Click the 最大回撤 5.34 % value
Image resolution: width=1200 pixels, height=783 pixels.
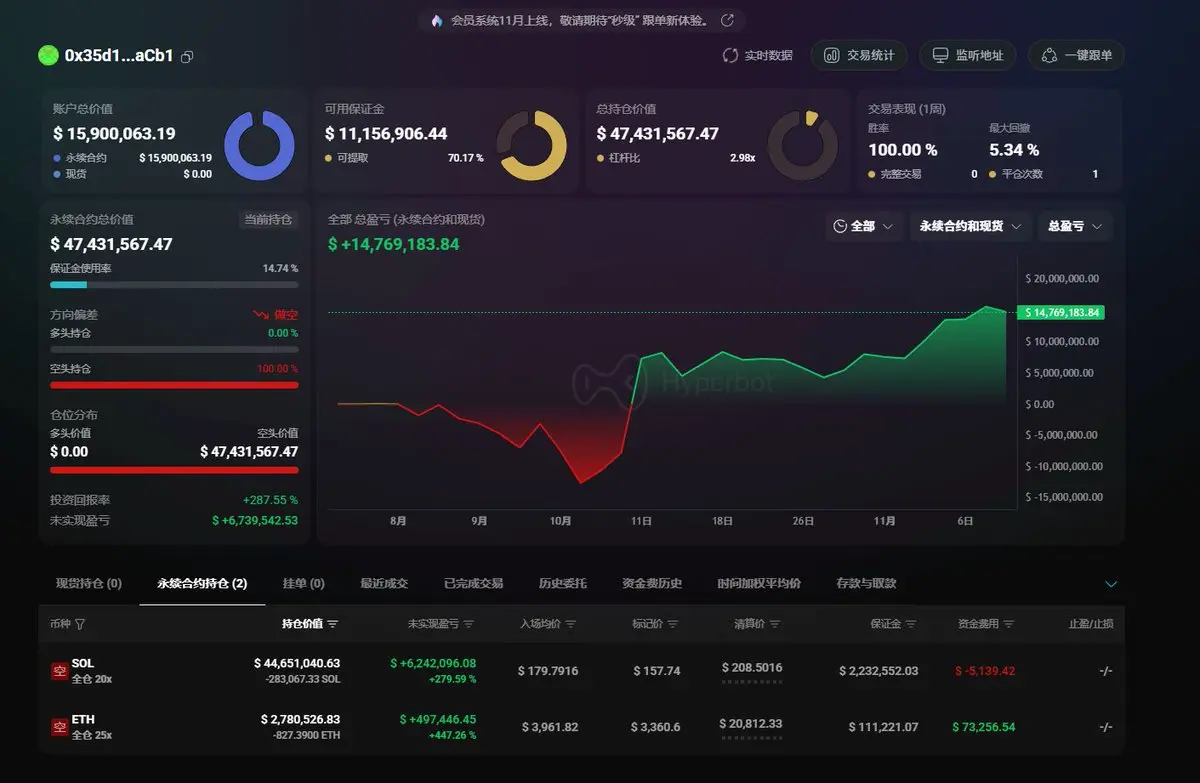(1014, 150)
